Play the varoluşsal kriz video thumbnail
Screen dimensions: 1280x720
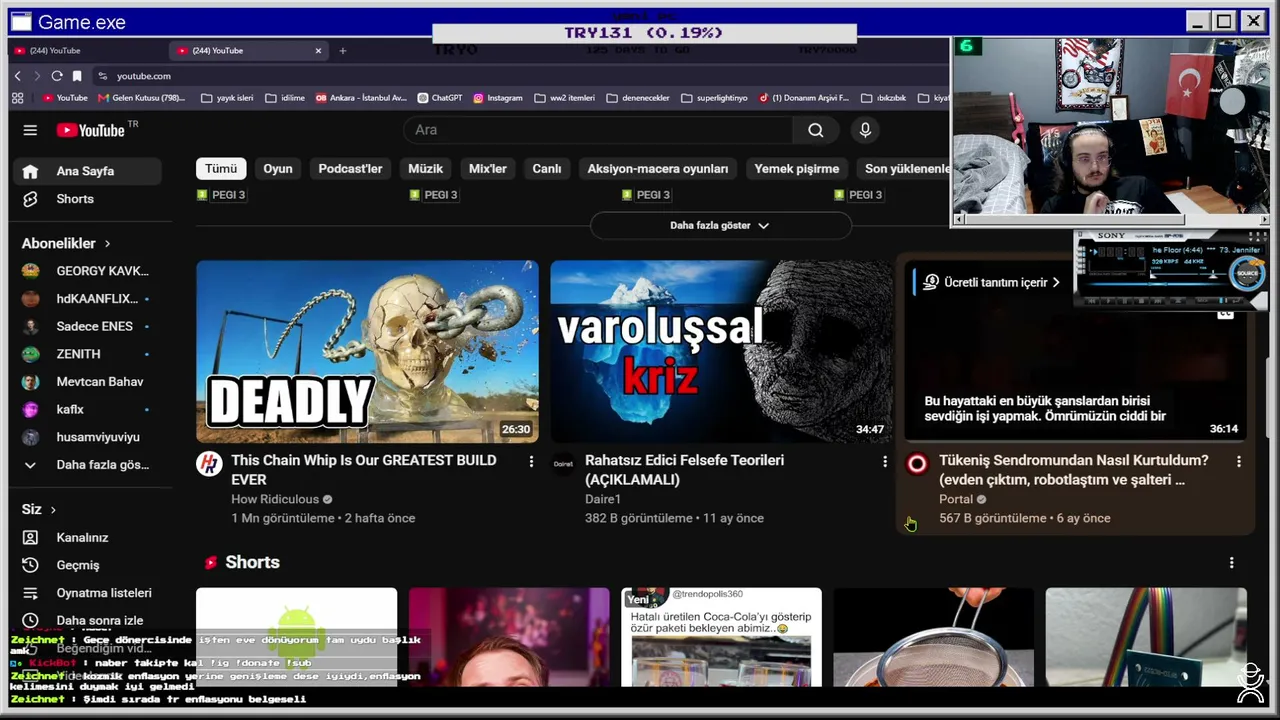coord(721,351)
